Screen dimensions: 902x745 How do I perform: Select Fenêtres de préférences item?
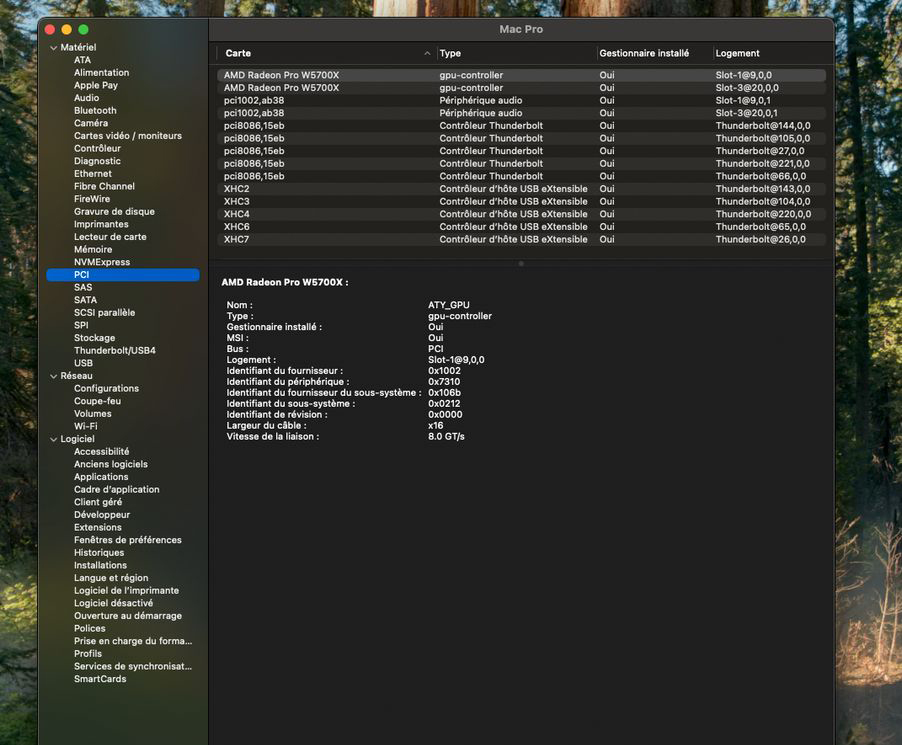(x=128, y=541)
